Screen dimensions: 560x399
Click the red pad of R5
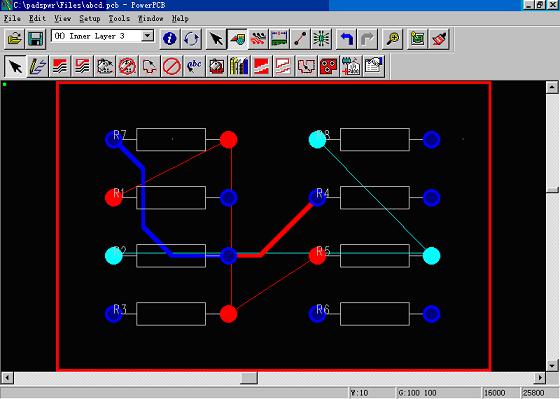316,256
